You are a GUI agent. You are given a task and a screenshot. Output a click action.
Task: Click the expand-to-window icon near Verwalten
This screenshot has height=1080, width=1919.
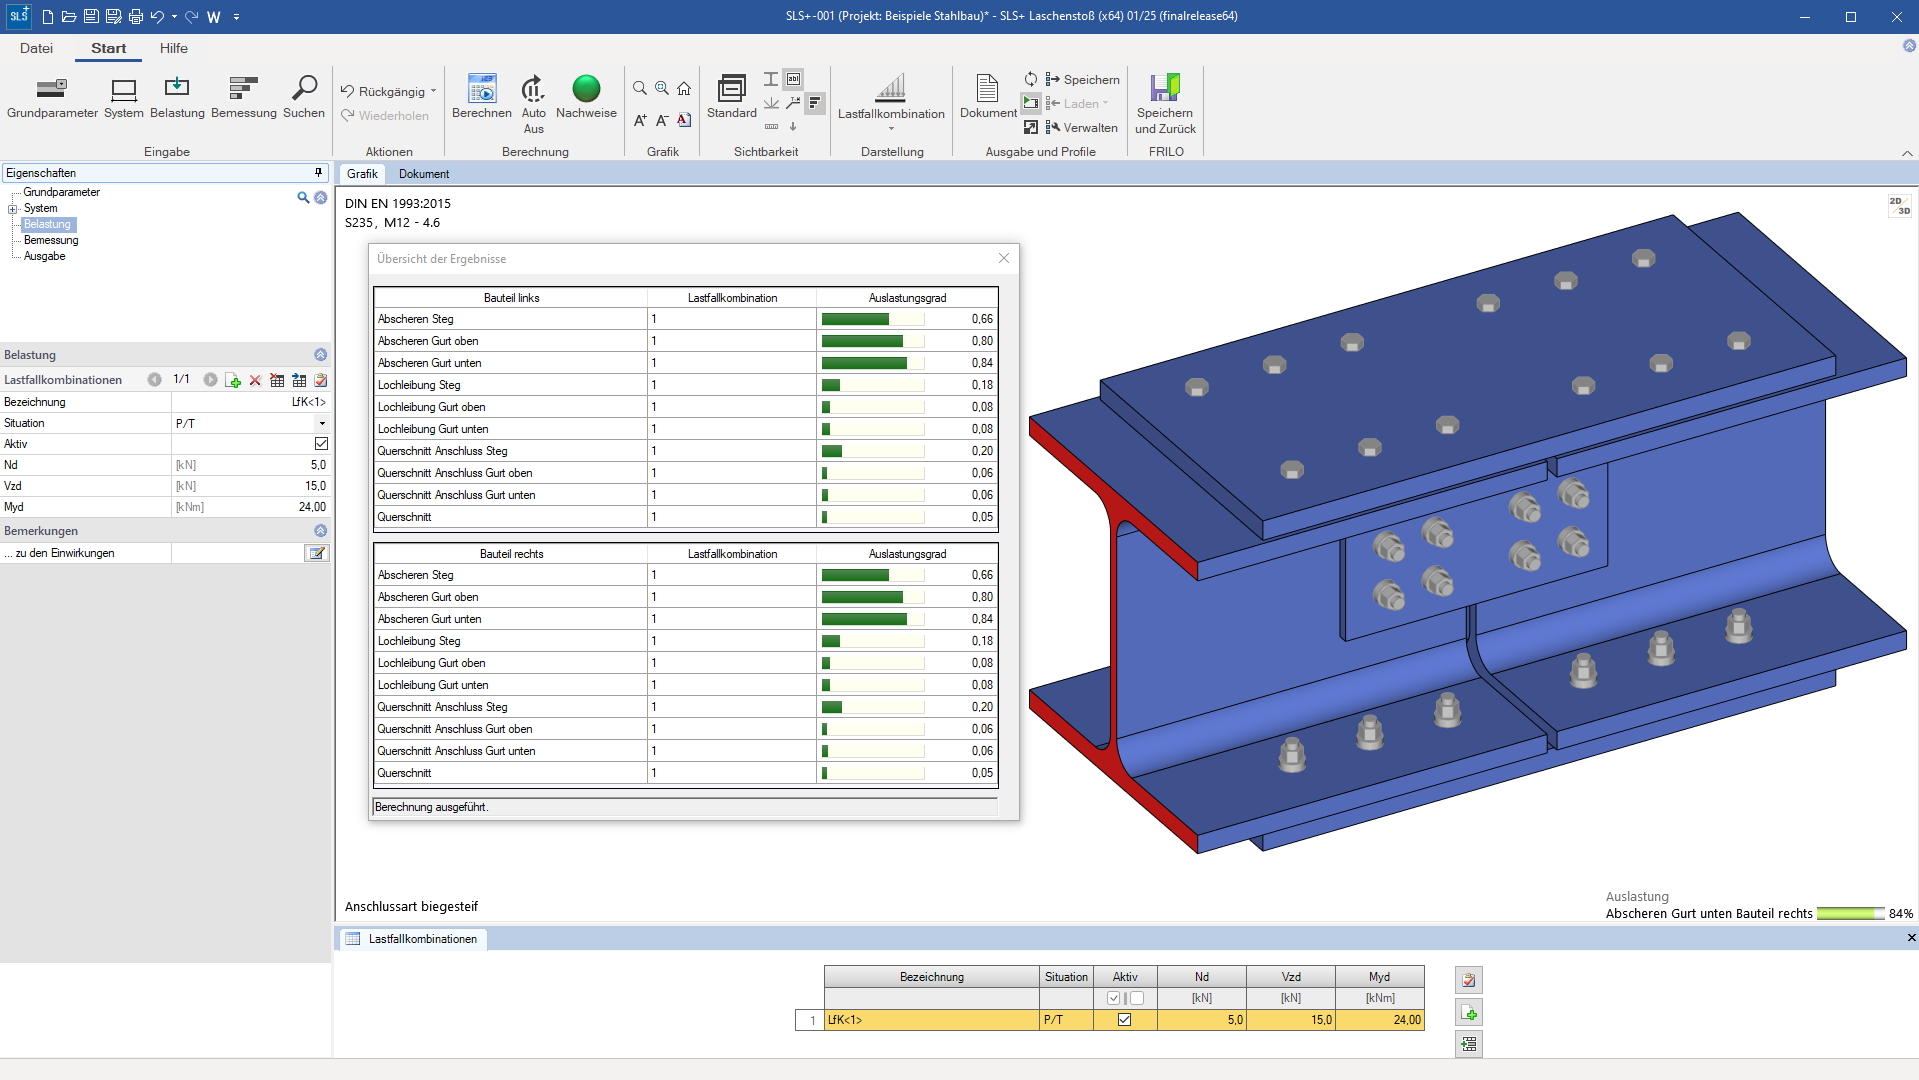click(1031, 127)
